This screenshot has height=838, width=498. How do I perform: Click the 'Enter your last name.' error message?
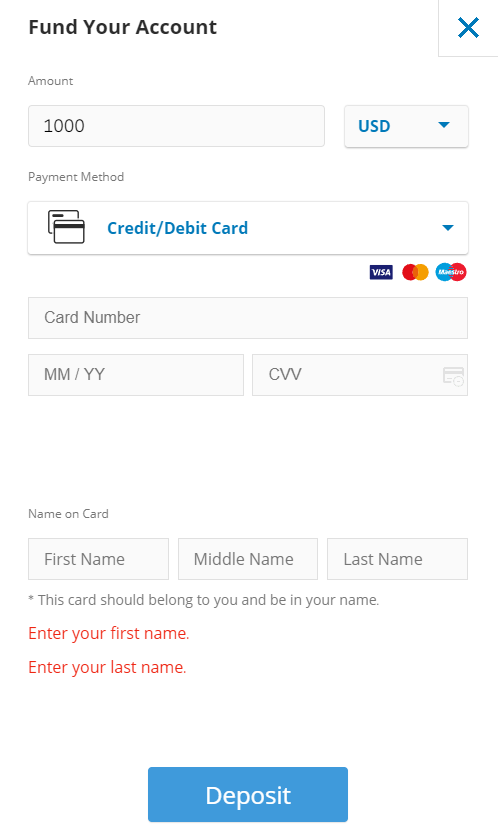[x=107, y=668]
